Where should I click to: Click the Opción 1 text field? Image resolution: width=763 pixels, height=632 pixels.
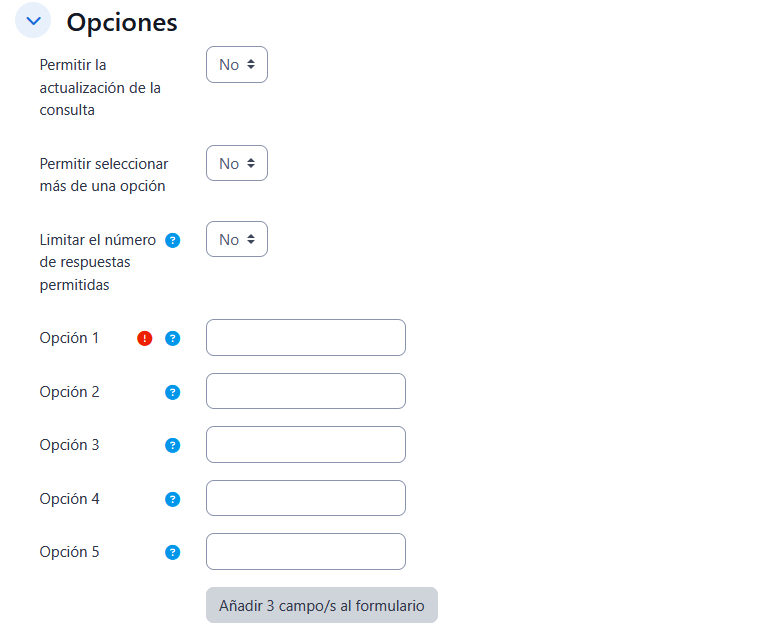[x=306, y=338]
